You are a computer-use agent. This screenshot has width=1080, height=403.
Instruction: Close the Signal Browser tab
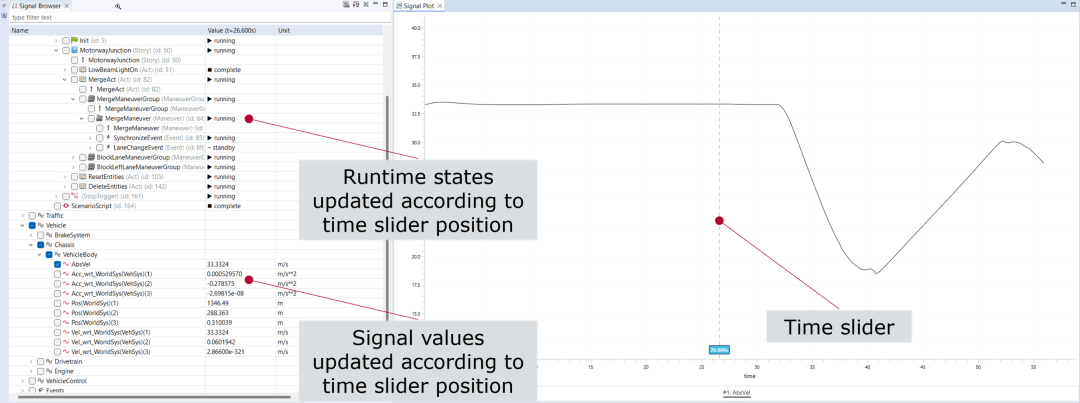coord(66,6)
